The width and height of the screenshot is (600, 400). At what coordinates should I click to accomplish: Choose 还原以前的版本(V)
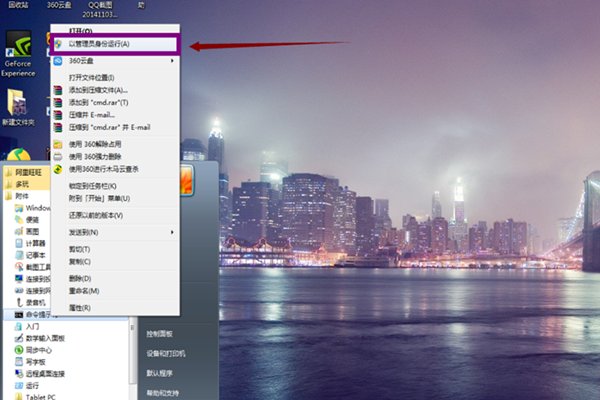96,216
